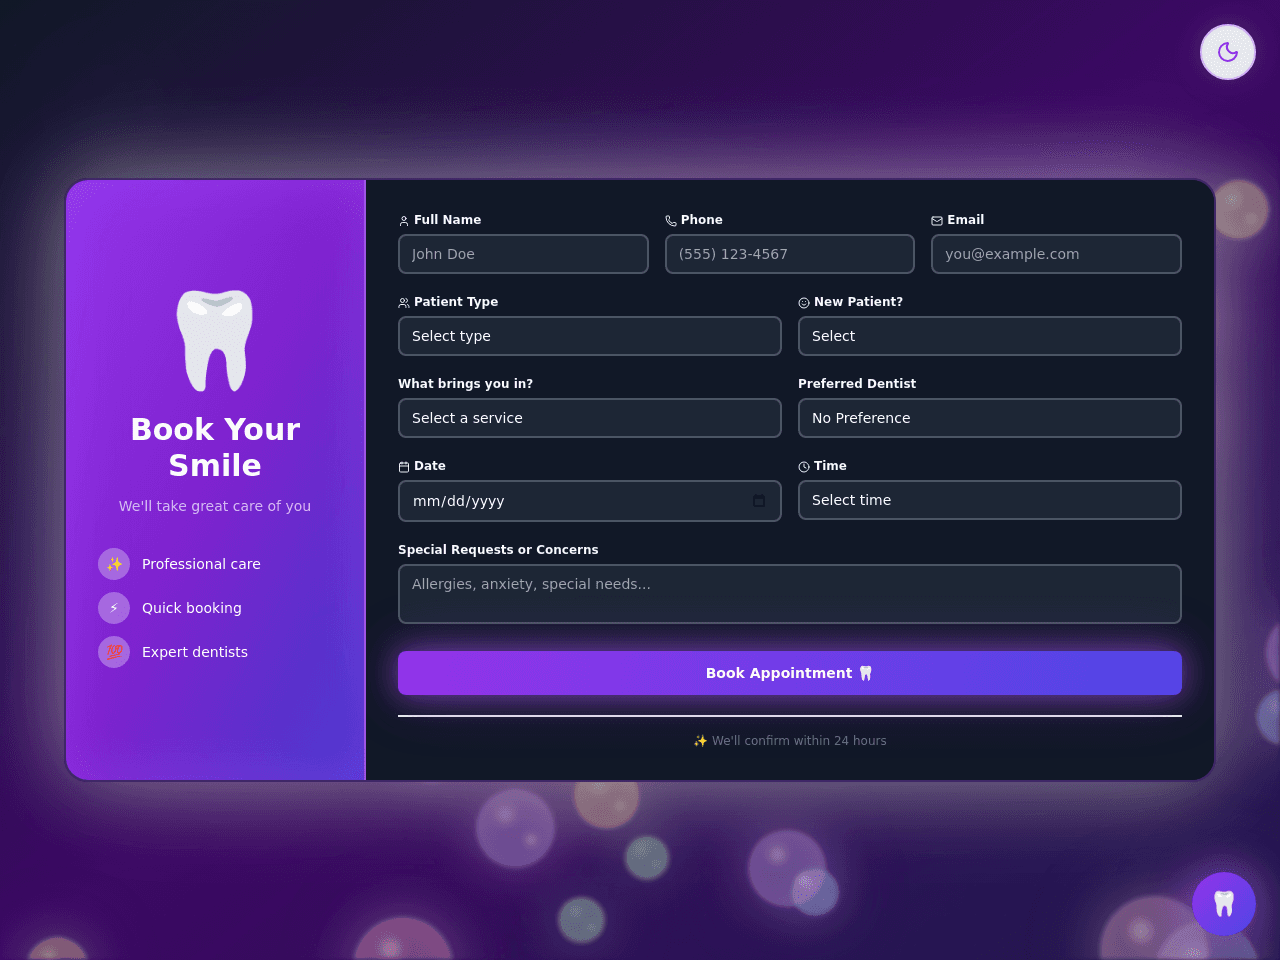Click the What brings you in? label

466,384
